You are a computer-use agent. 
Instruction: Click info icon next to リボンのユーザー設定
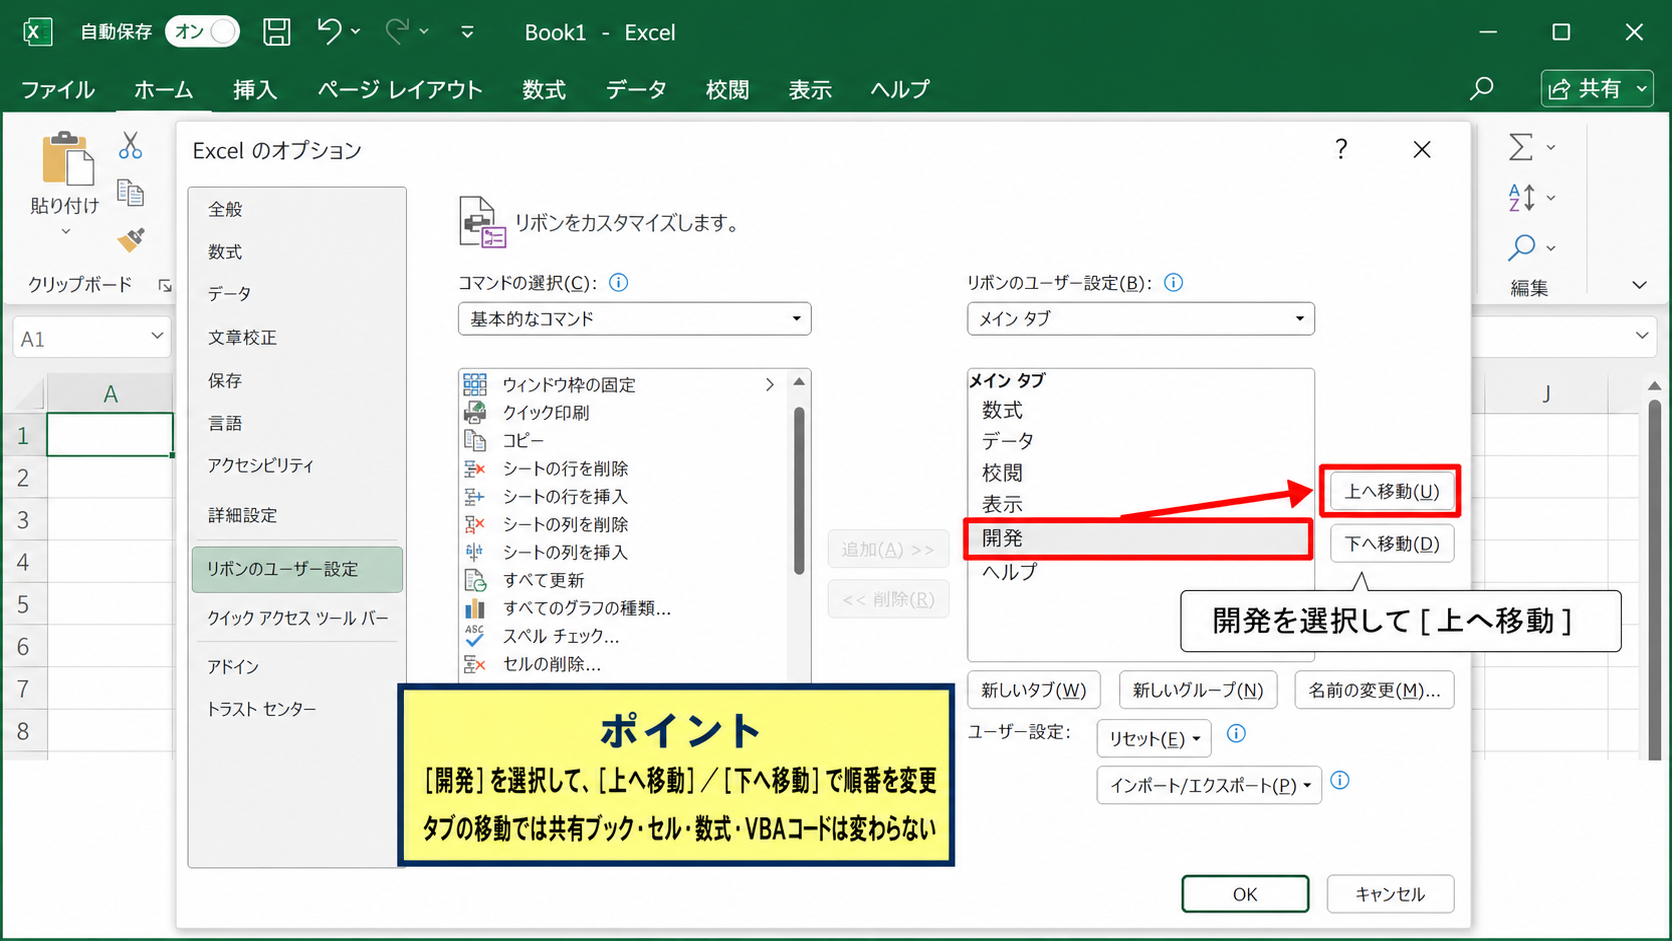(x=1174, y=283)
